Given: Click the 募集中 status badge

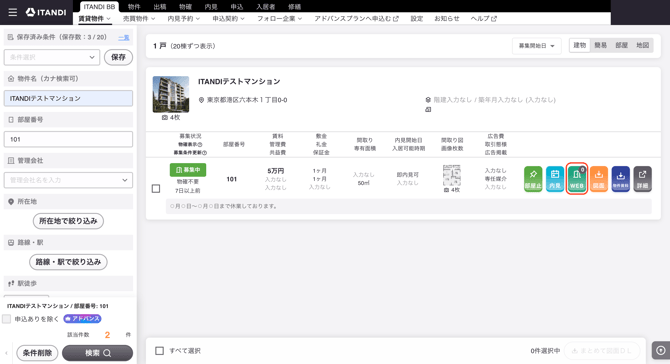Looking at the screenshot, I should coord(188,170).
